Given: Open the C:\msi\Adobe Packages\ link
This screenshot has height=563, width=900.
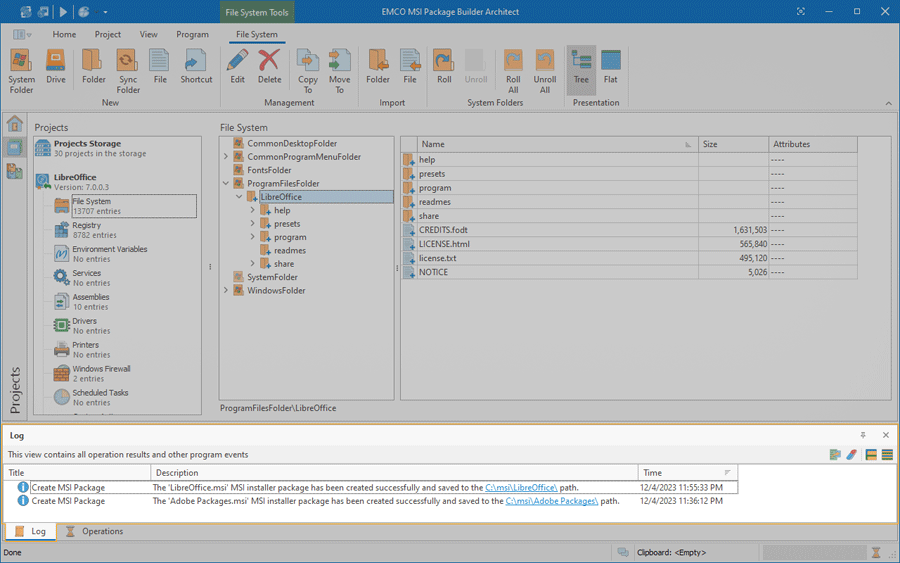Looking at the screenshot, I should [552, 501].
